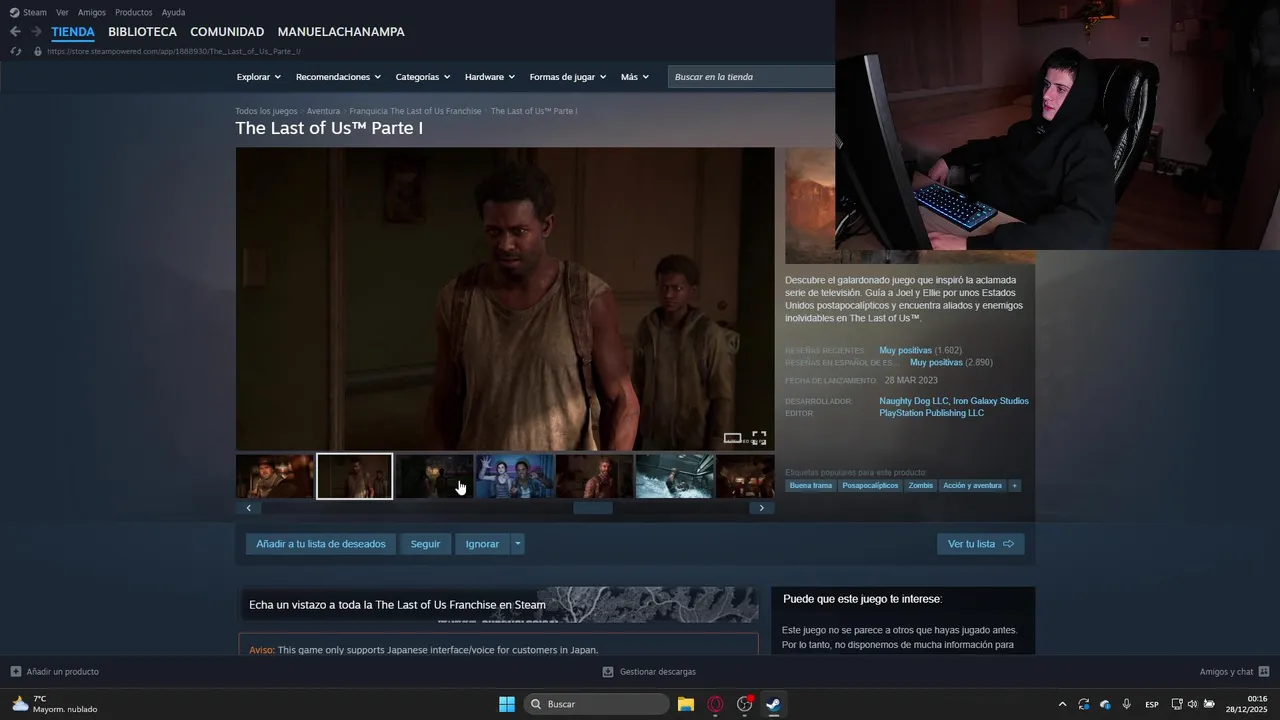1280x720 pixels.
Task: Switch to the COMUNIDAD tab
Action: pos(227,32)
